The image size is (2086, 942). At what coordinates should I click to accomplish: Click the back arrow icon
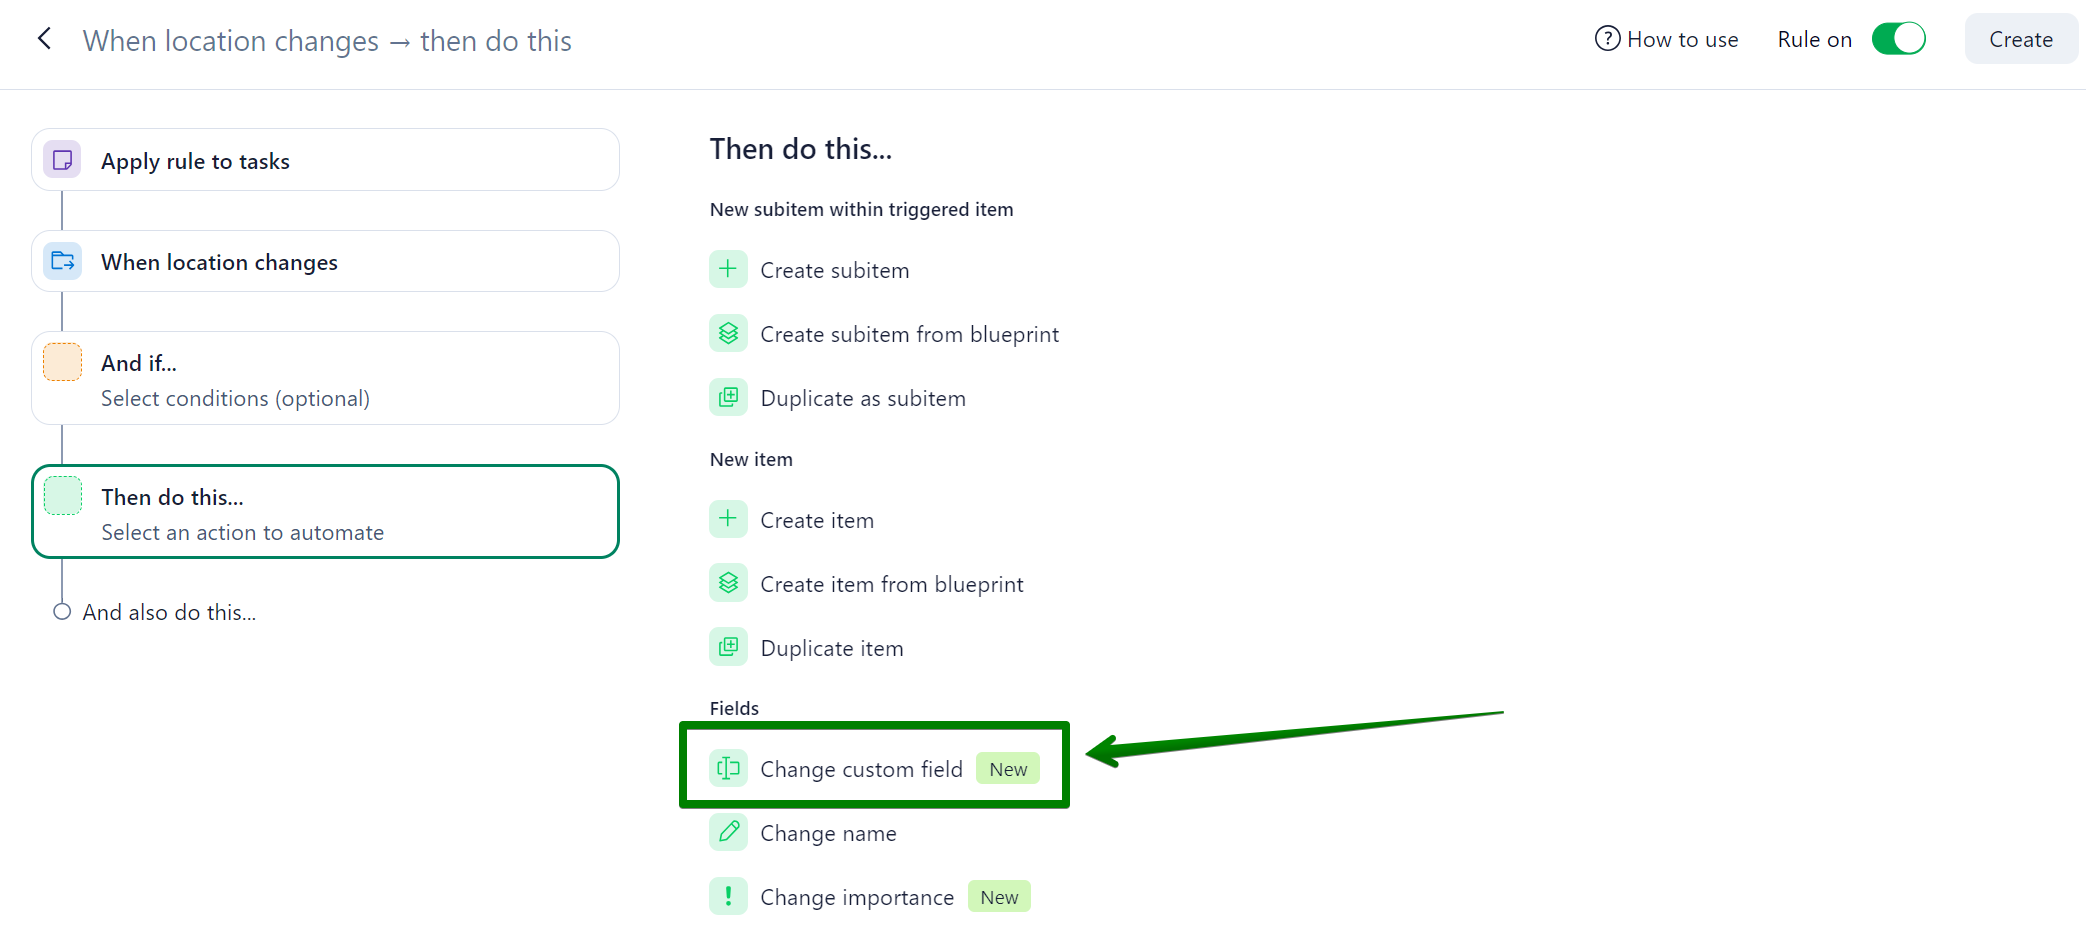[x=44, y=39]
